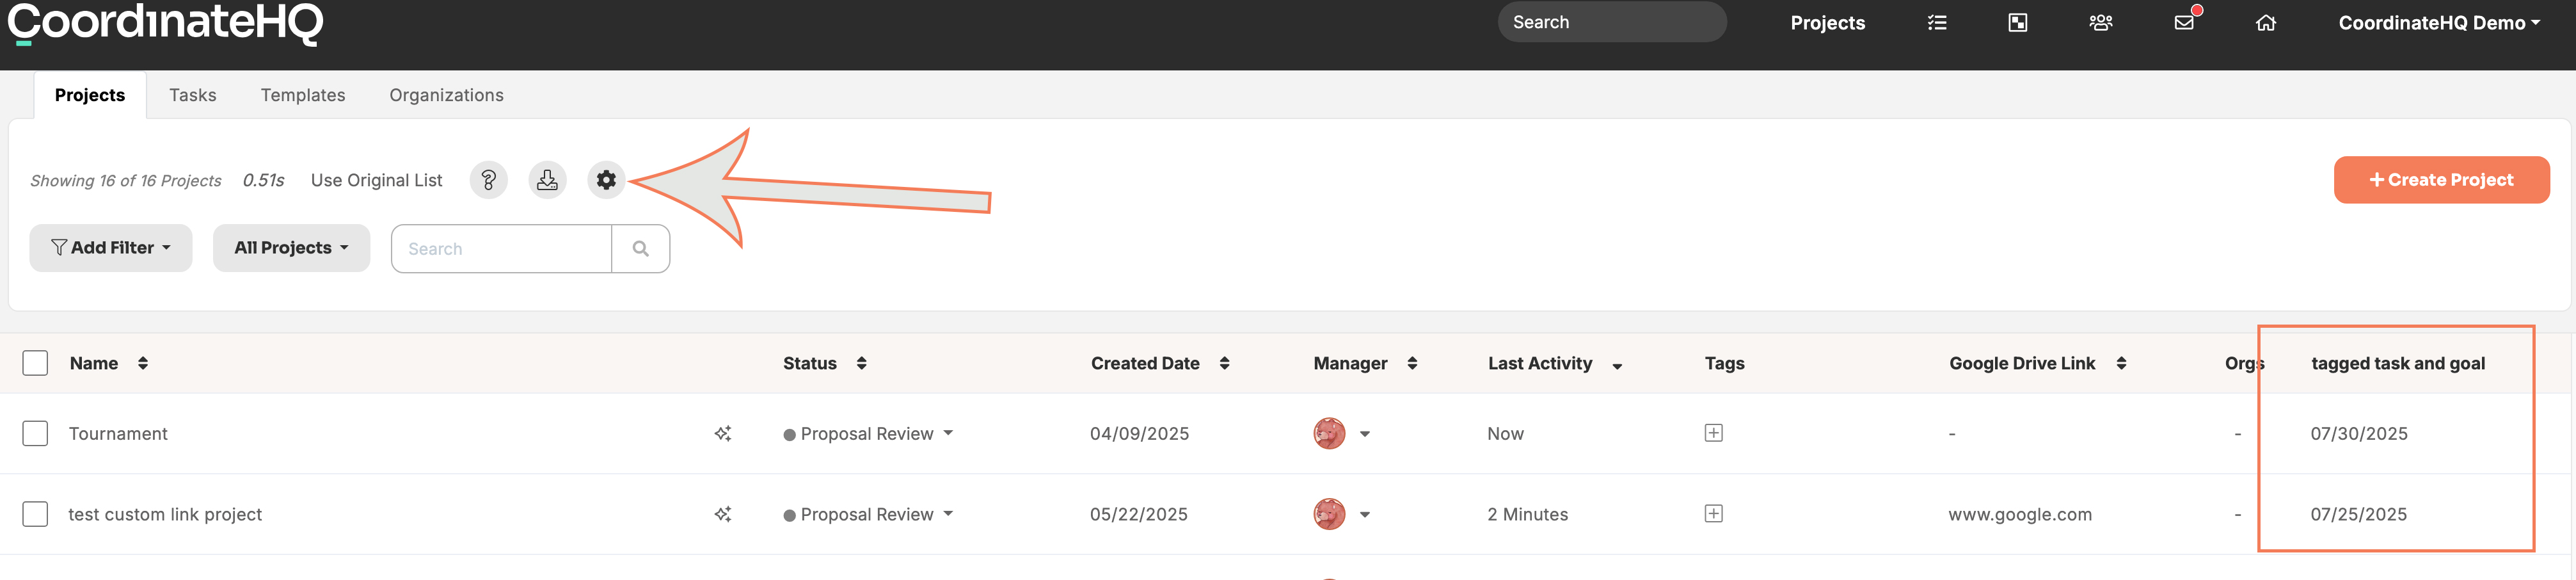Open the people/team icon in top bar
The height and width of the screenshot is (580, 2576).
coord(2100,22)
